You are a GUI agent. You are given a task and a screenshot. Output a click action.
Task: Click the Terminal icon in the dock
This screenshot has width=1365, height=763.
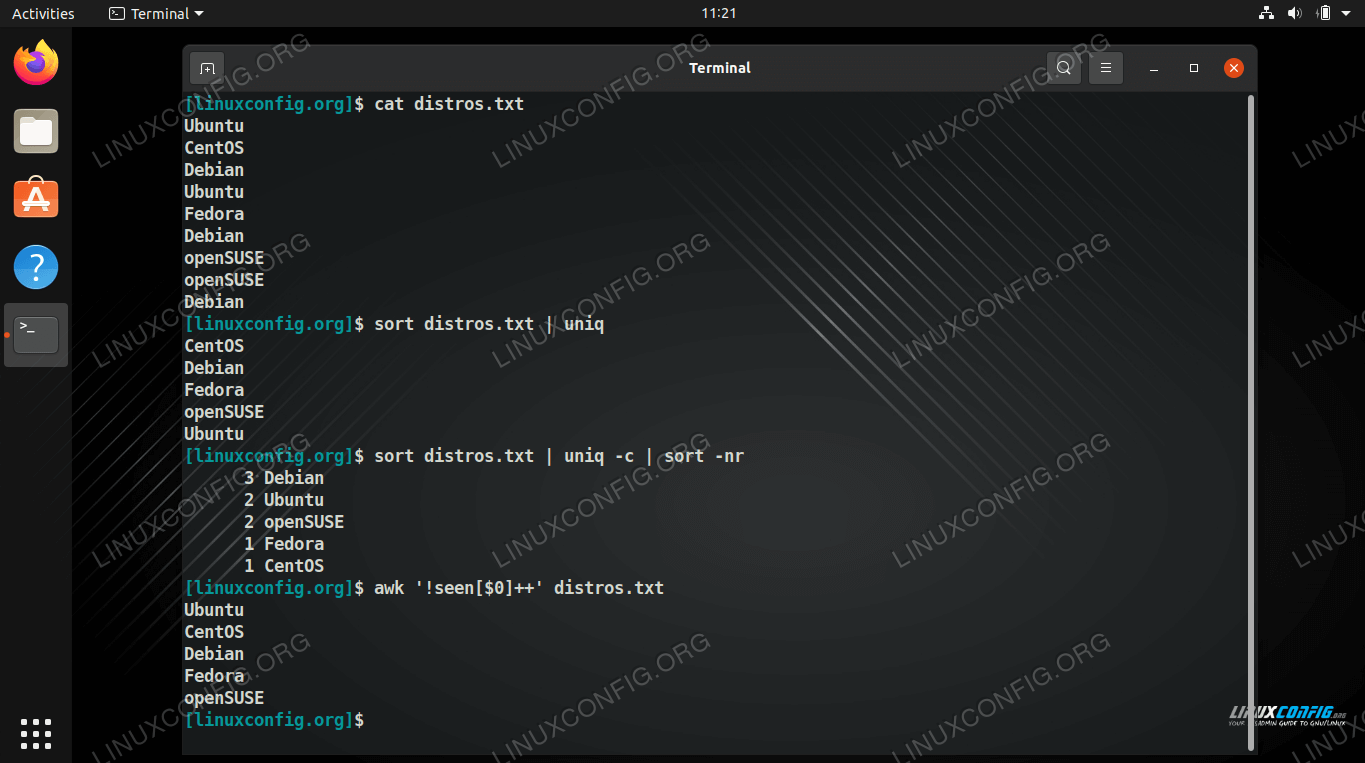tap(36, 335)
